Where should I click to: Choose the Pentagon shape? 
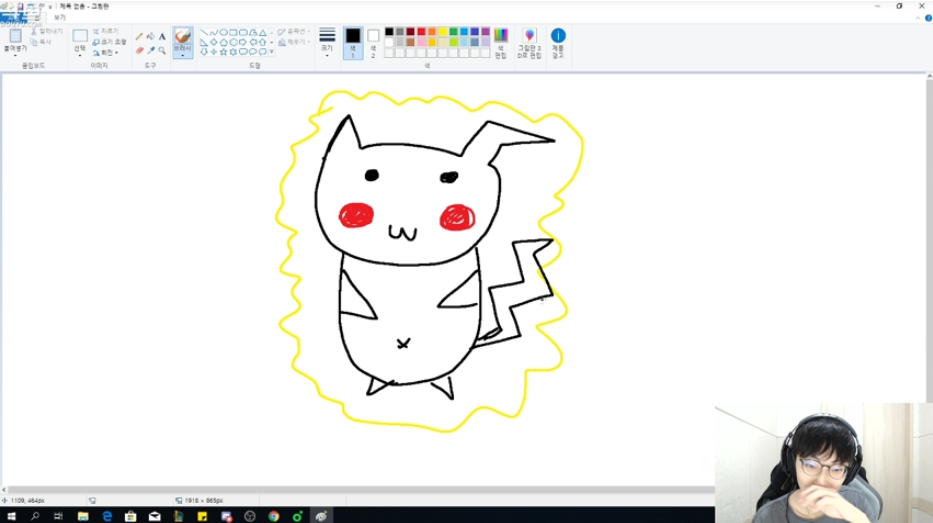tap(223, 42)
